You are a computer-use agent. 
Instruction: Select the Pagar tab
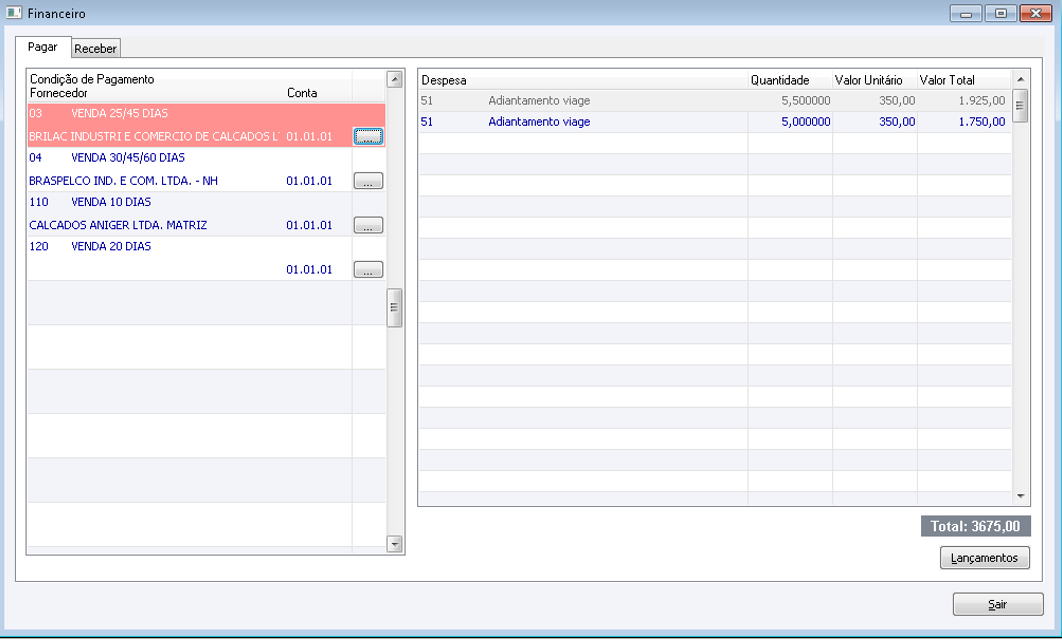(43, 47)
